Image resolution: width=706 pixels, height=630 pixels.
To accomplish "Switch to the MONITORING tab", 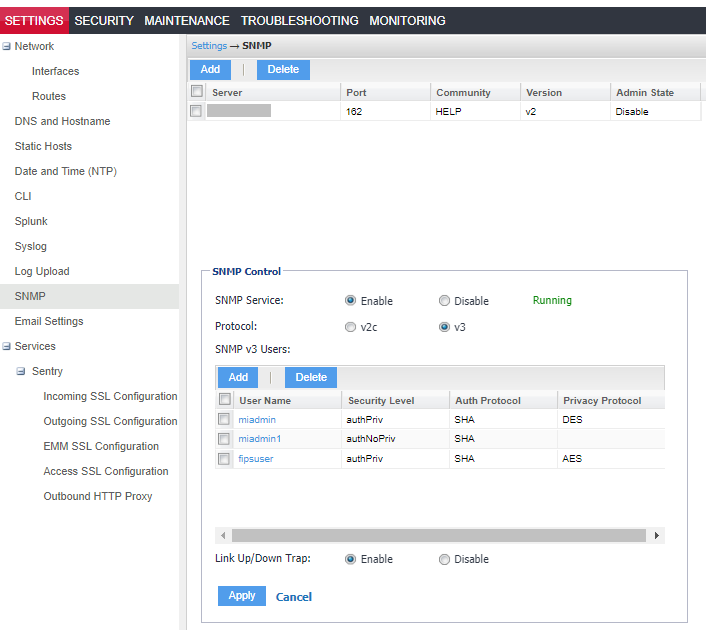I will (x=407, y=20).
